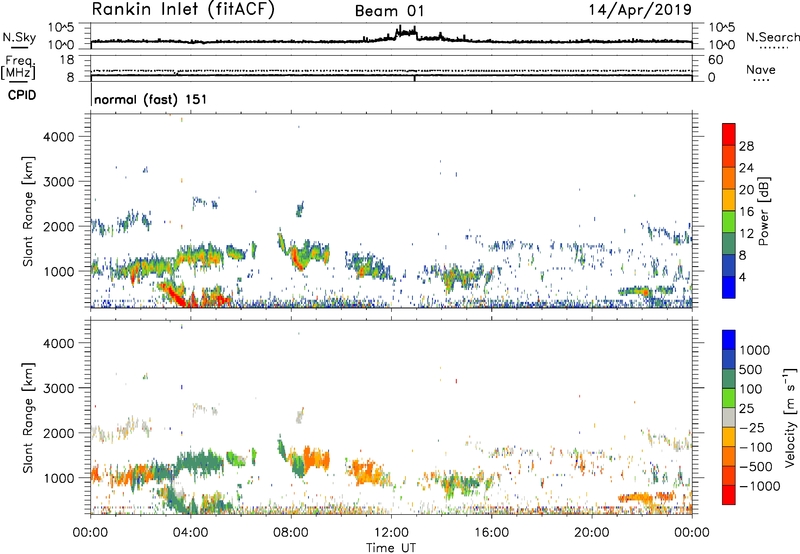Pick the red bottom Velocity color segment
The height and width of the screenshot is (554, 800).
729,495
